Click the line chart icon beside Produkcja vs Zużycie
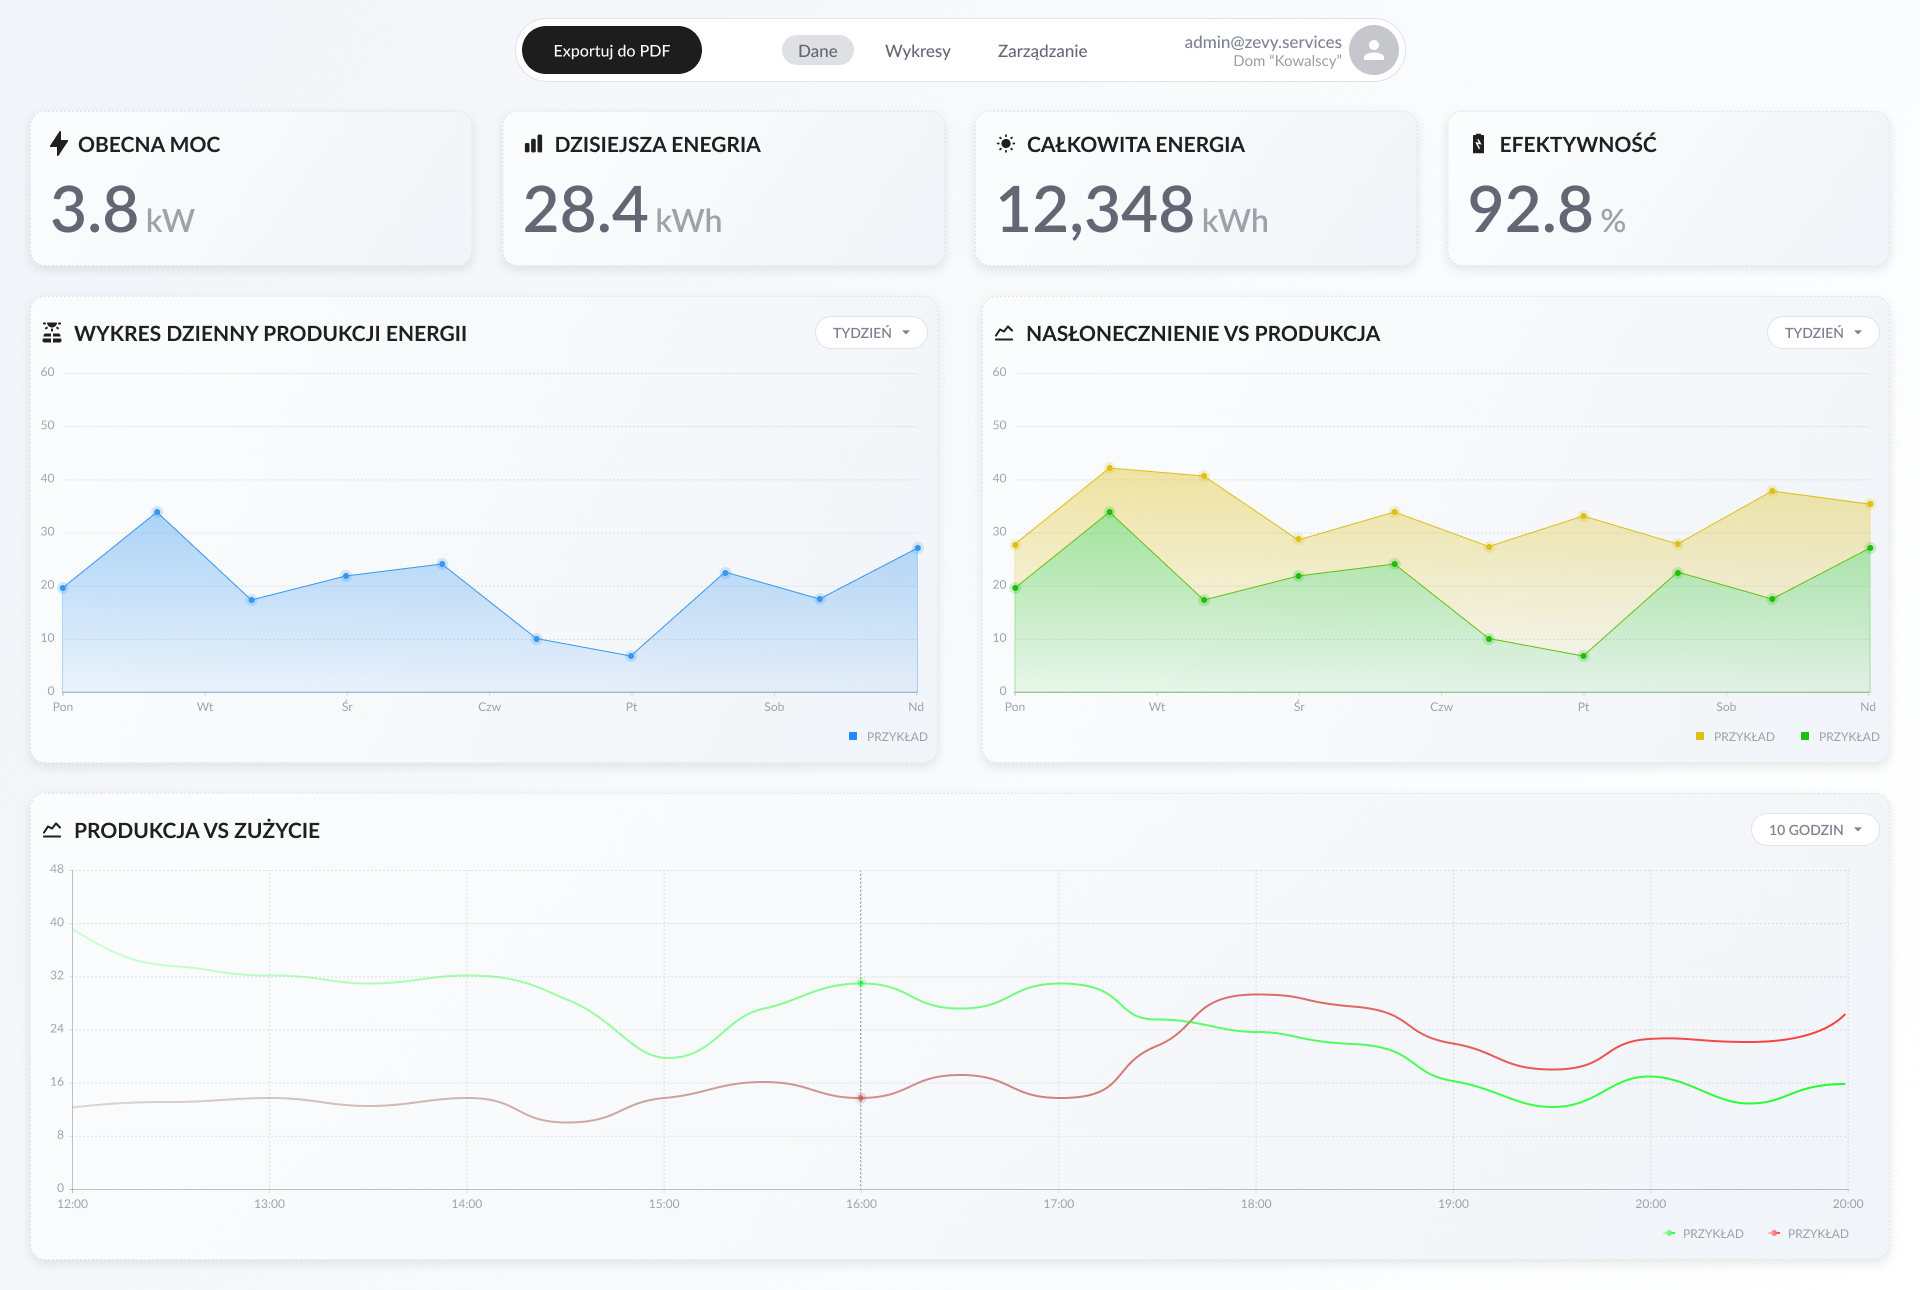The height and width of the screenshot is (1290, 1920). tap(52, 830)
